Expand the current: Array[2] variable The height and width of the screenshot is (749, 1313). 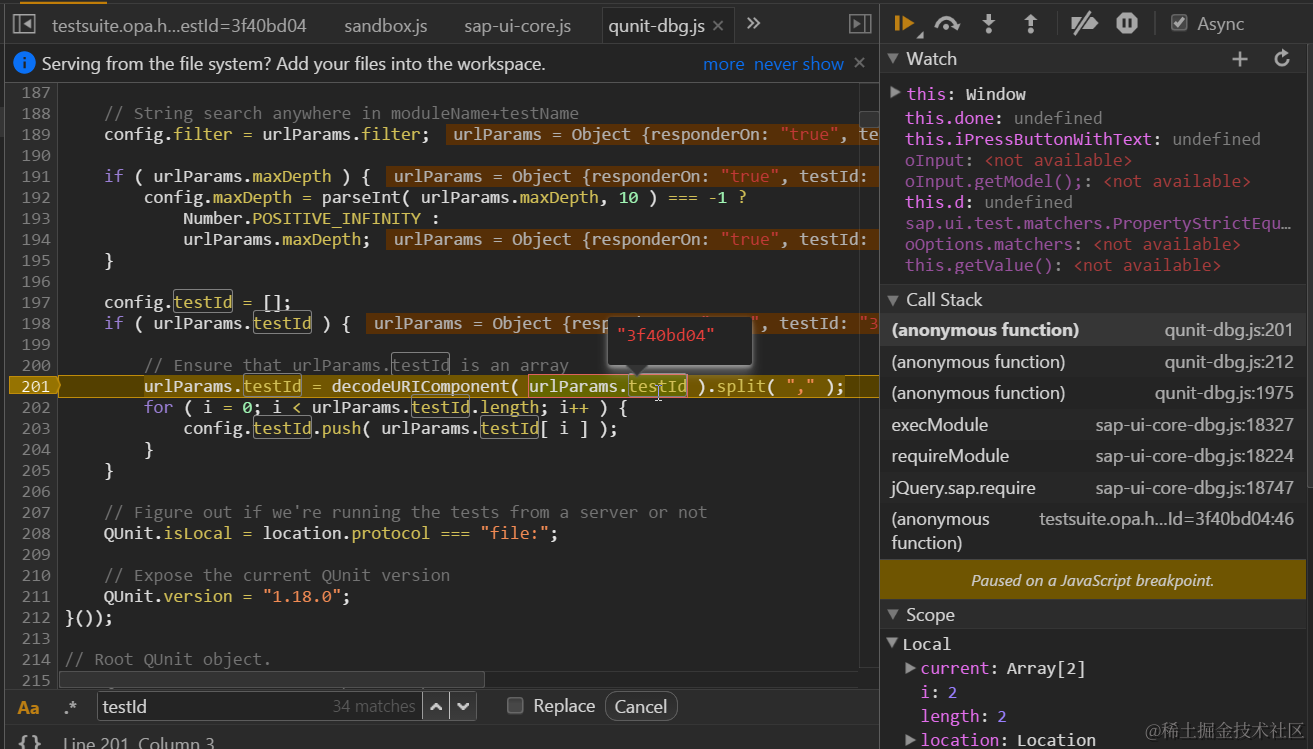point(910,668)
